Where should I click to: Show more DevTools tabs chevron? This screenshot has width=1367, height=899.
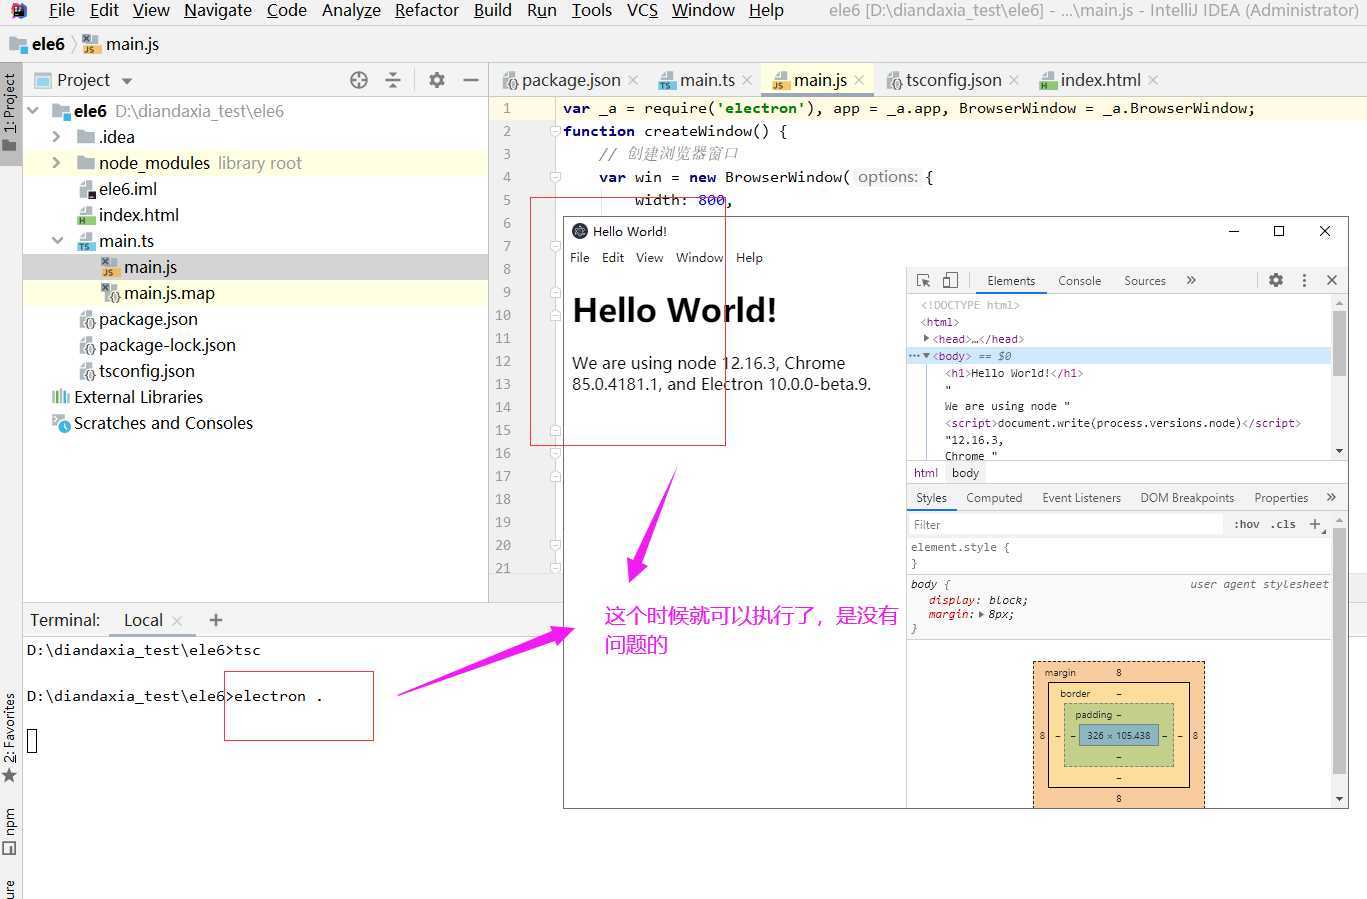pos(1191,280)
